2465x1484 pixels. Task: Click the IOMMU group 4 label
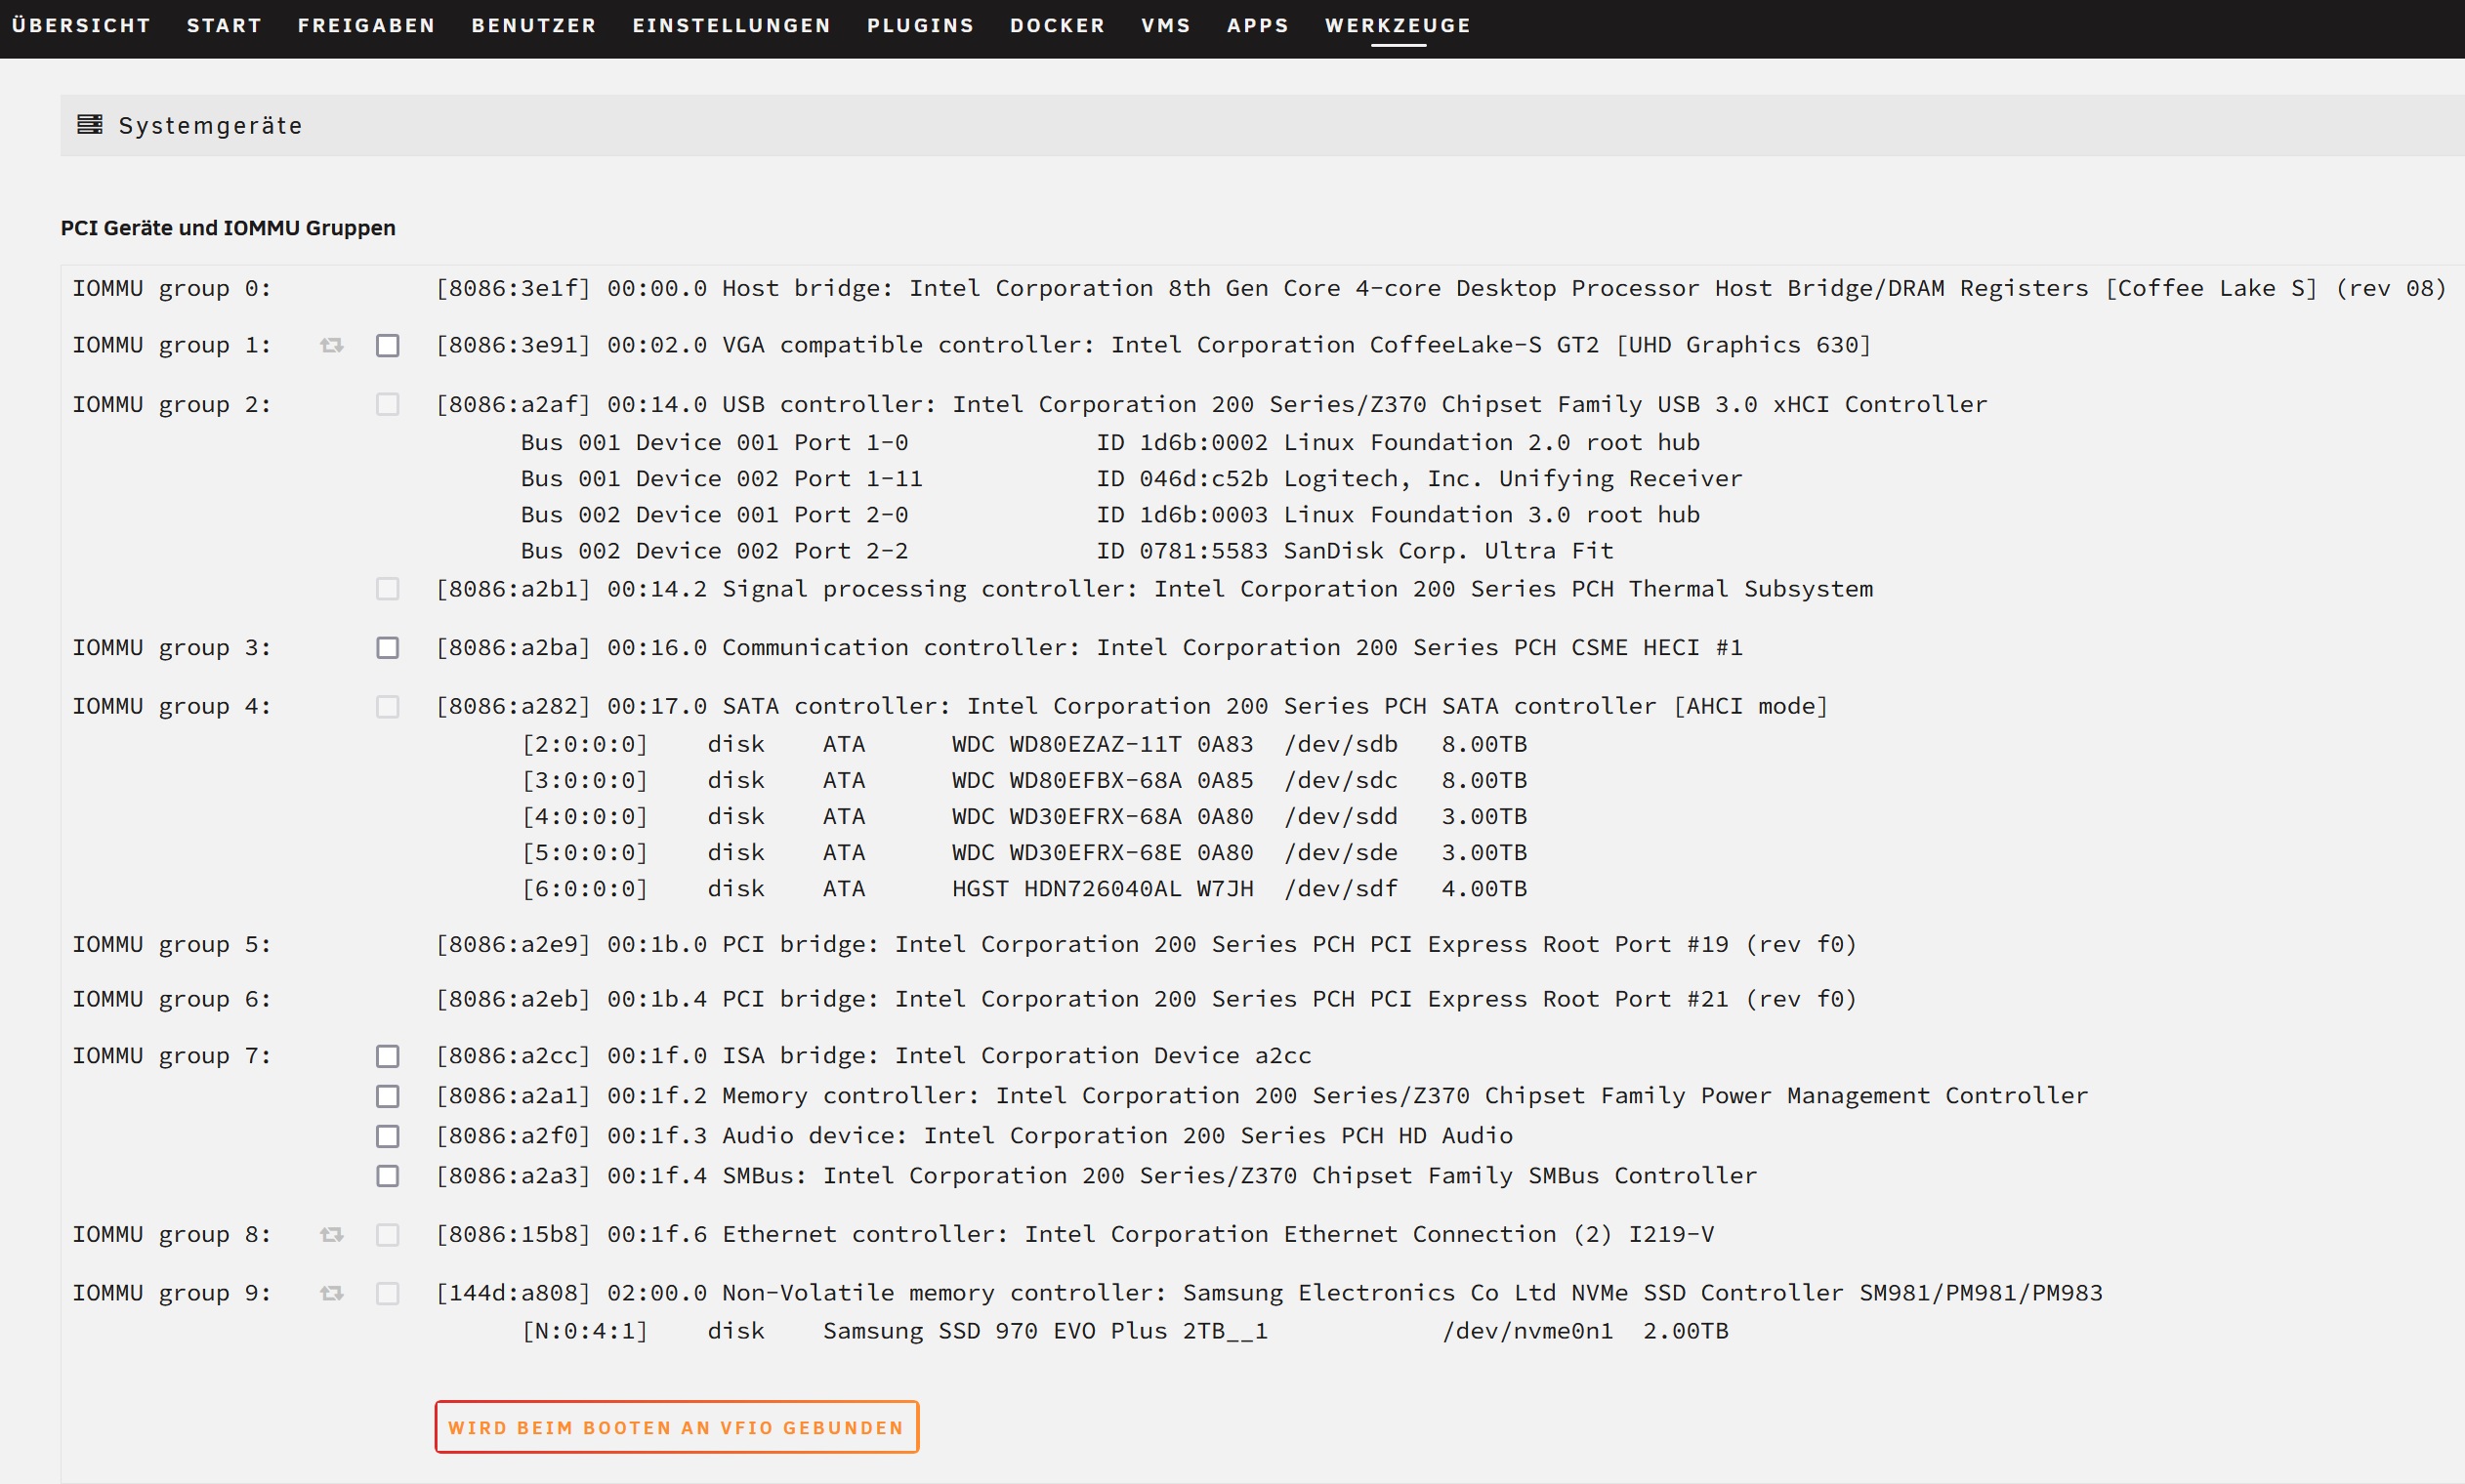pos(171,707)
